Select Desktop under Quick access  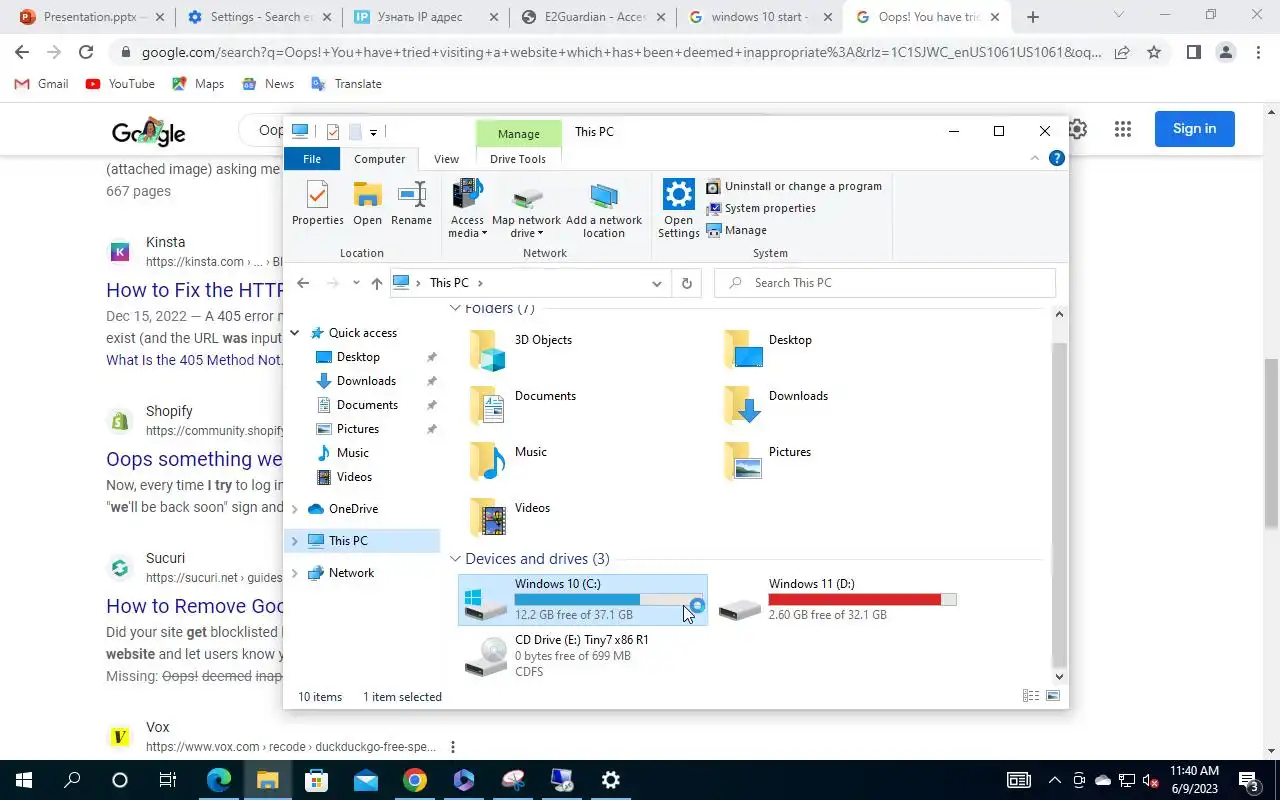[x=358, y=357]
